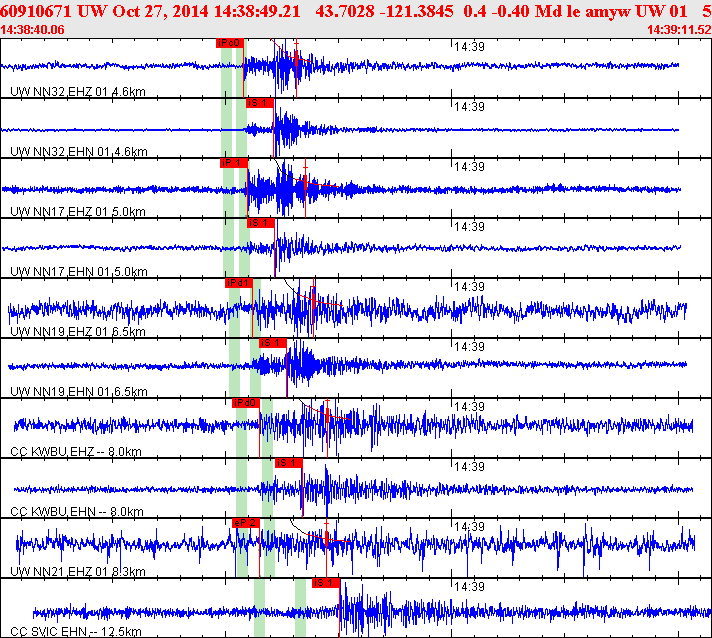Click the 14:39 tick label on top trace

469,46
